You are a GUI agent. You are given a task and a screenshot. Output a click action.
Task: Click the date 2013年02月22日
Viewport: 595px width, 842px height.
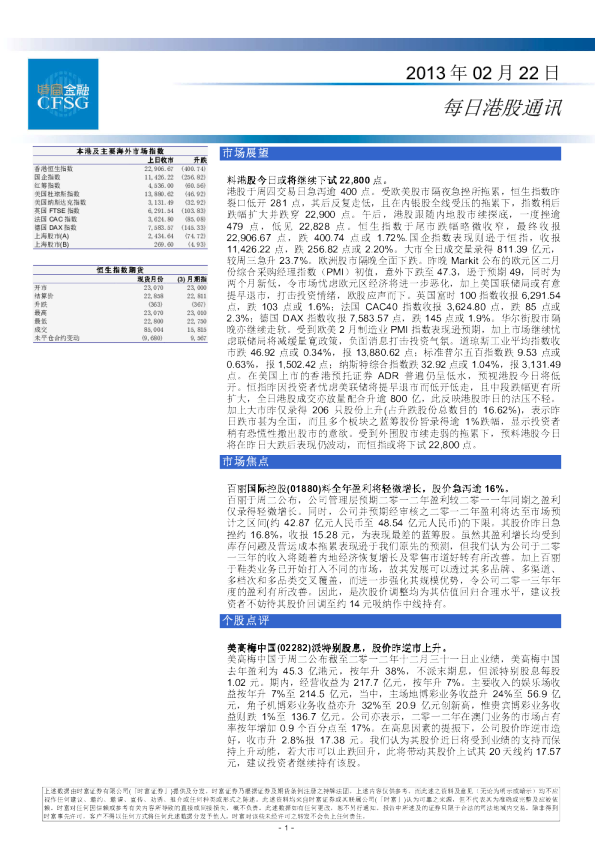coord(482,73)
